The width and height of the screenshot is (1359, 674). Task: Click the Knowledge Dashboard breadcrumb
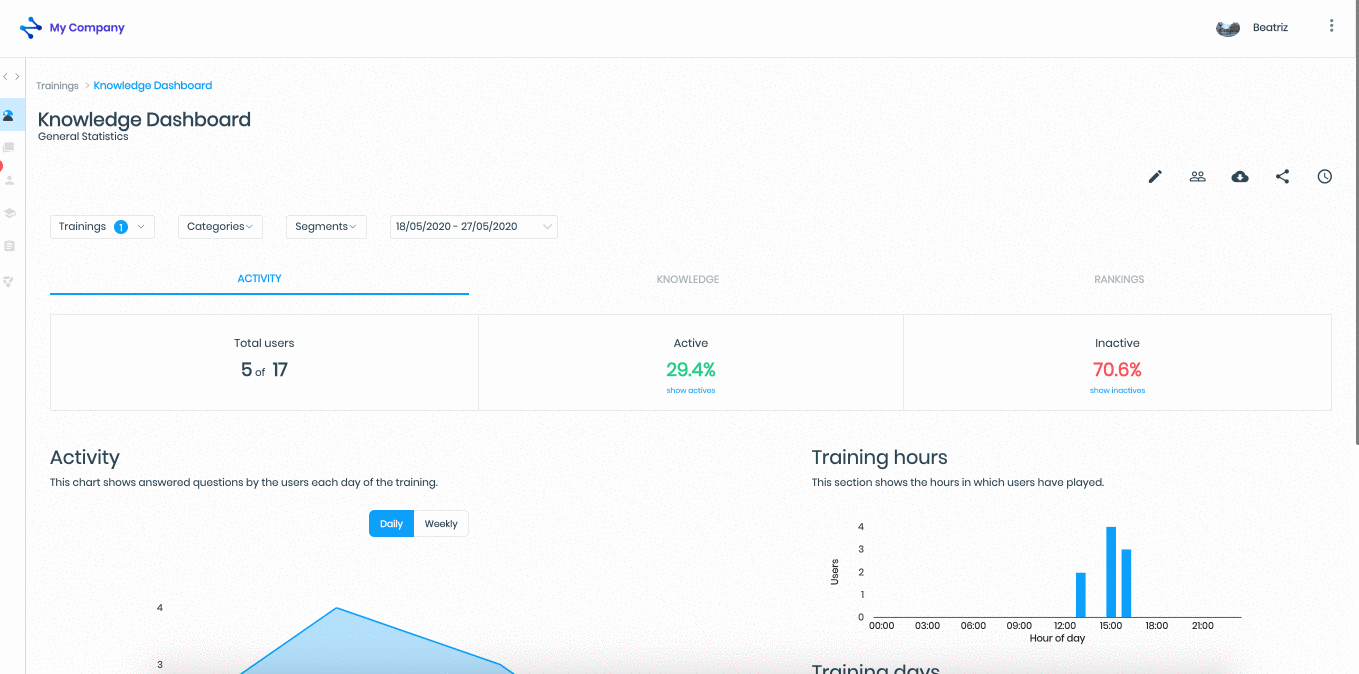click(x=153, y=86)
